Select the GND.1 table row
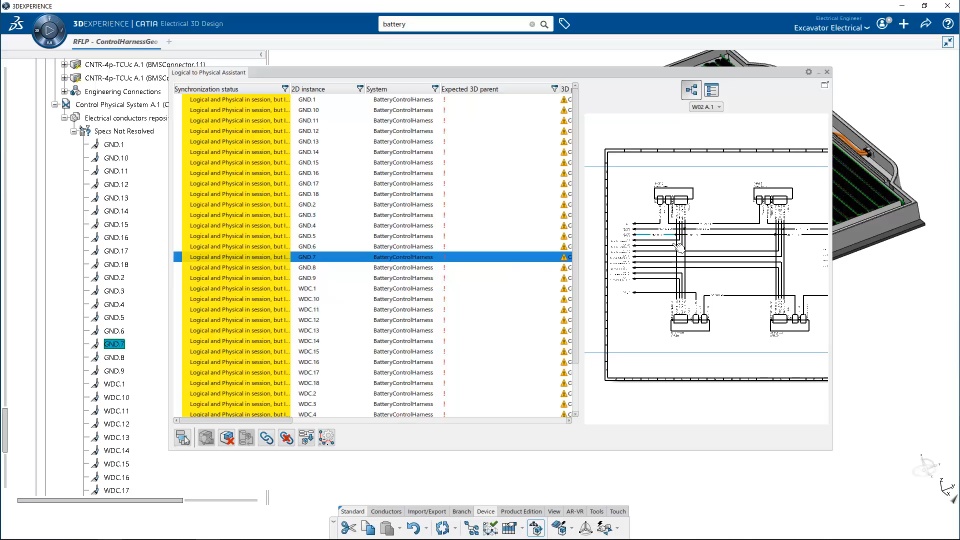 (372, 99)
